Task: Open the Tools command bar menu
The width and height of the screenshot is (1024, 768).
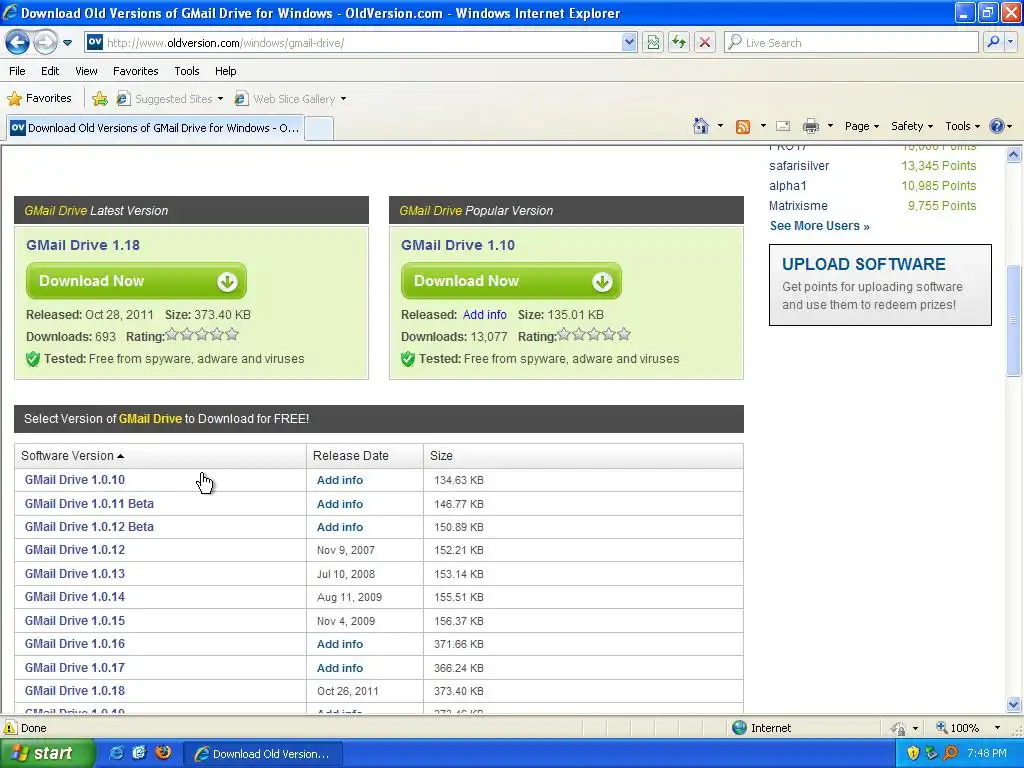Action: [962, 126]
